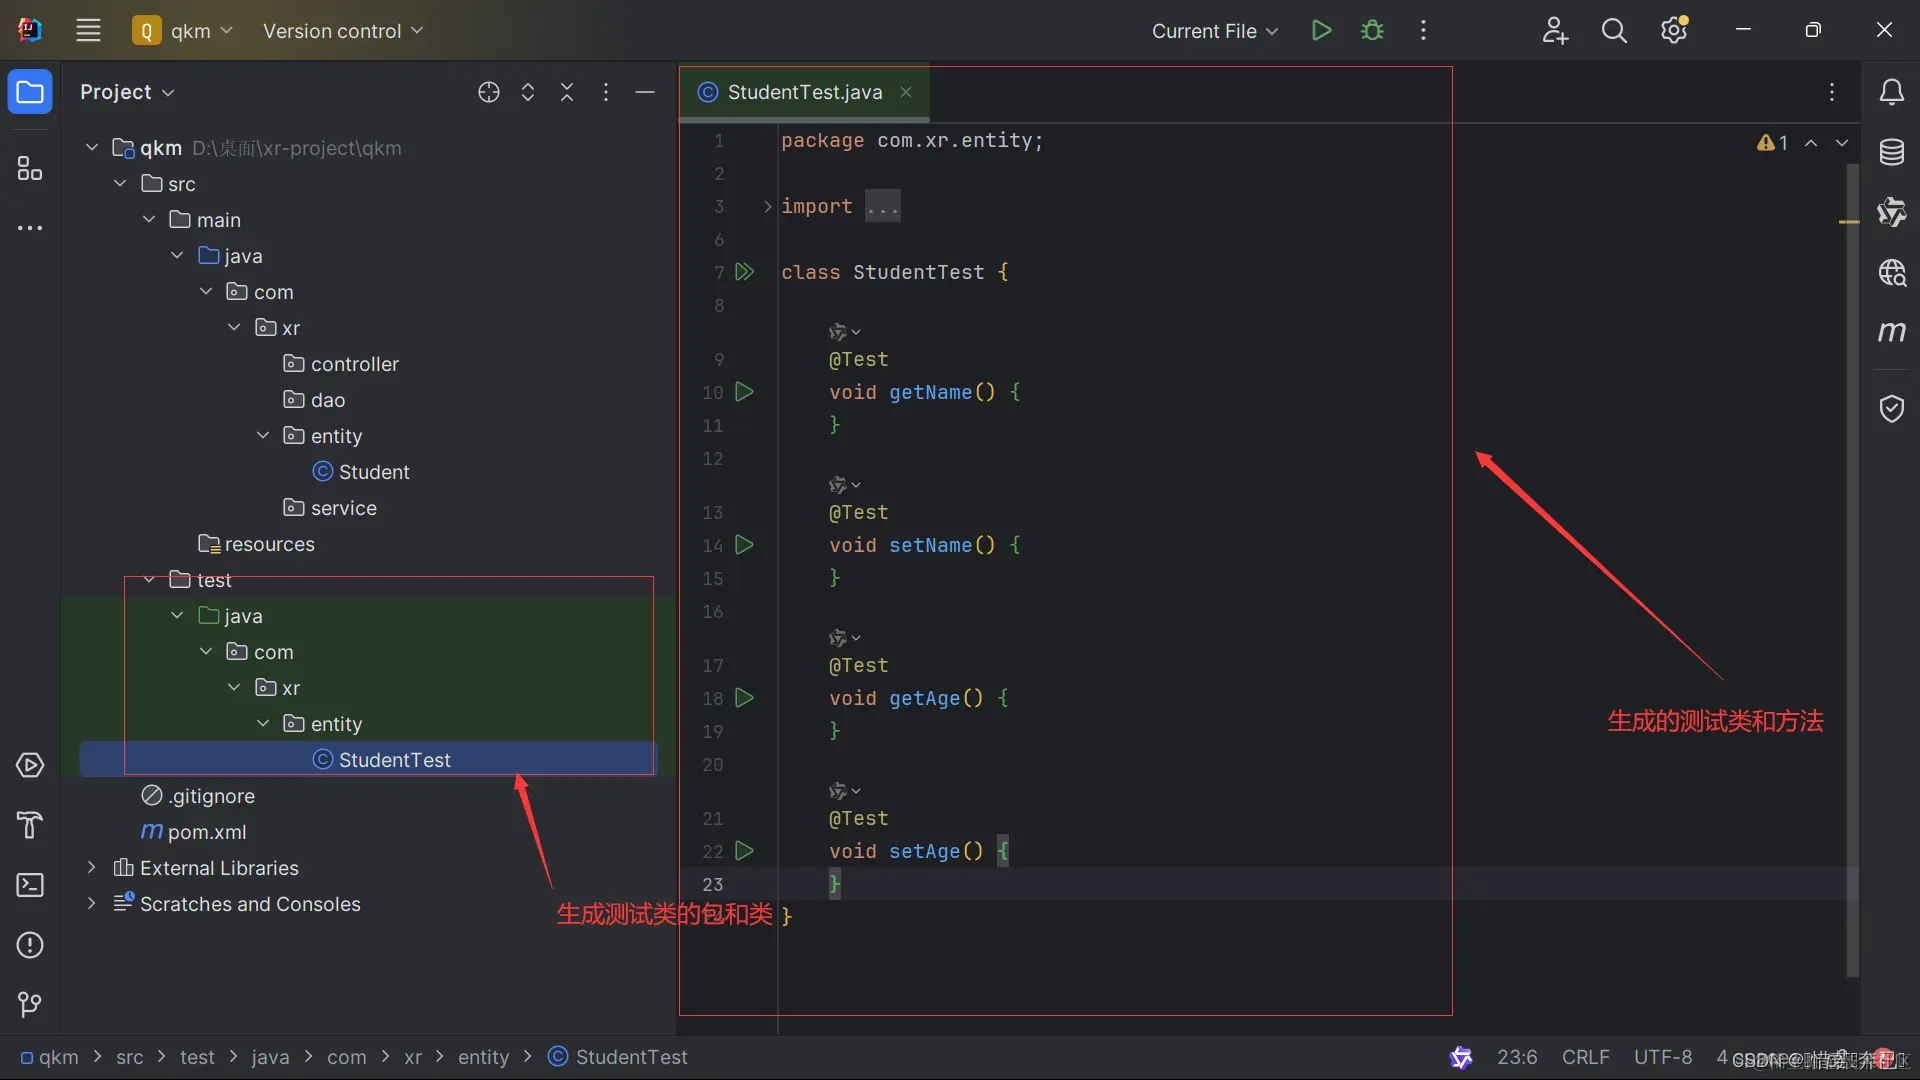Click the UTF-8 encoding status widget
The image size is (1920, 1080).
point(1662,1057)
